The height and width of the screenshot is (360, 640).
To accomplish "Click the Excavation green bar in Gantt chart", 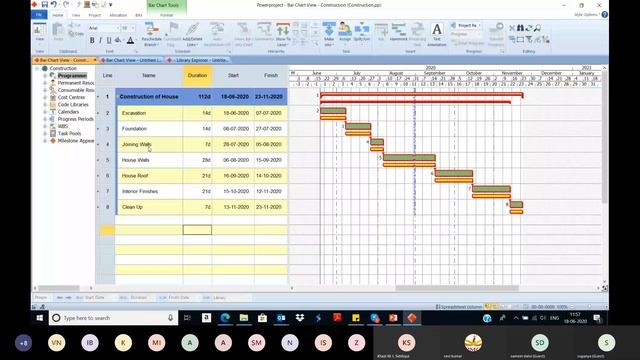I will click(333, 111).
